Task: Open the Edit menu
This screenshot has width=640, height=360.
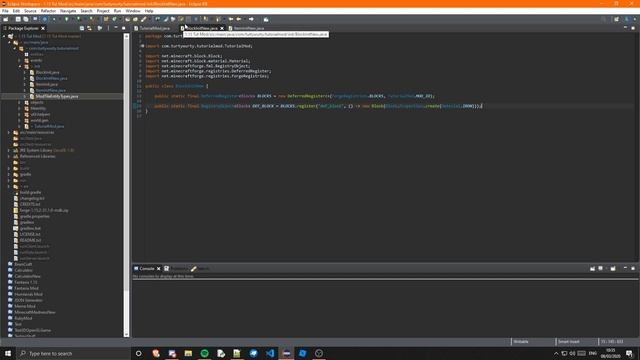Action: 16,11
